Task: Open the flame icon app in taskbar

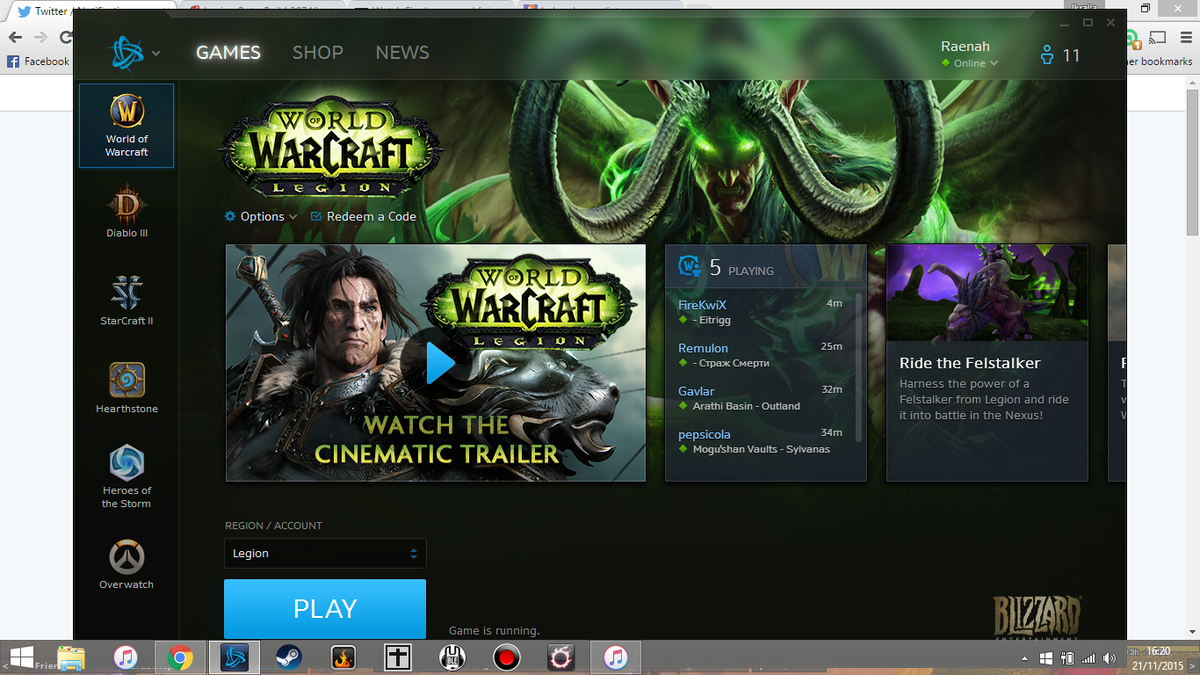Action: point(344,658)
